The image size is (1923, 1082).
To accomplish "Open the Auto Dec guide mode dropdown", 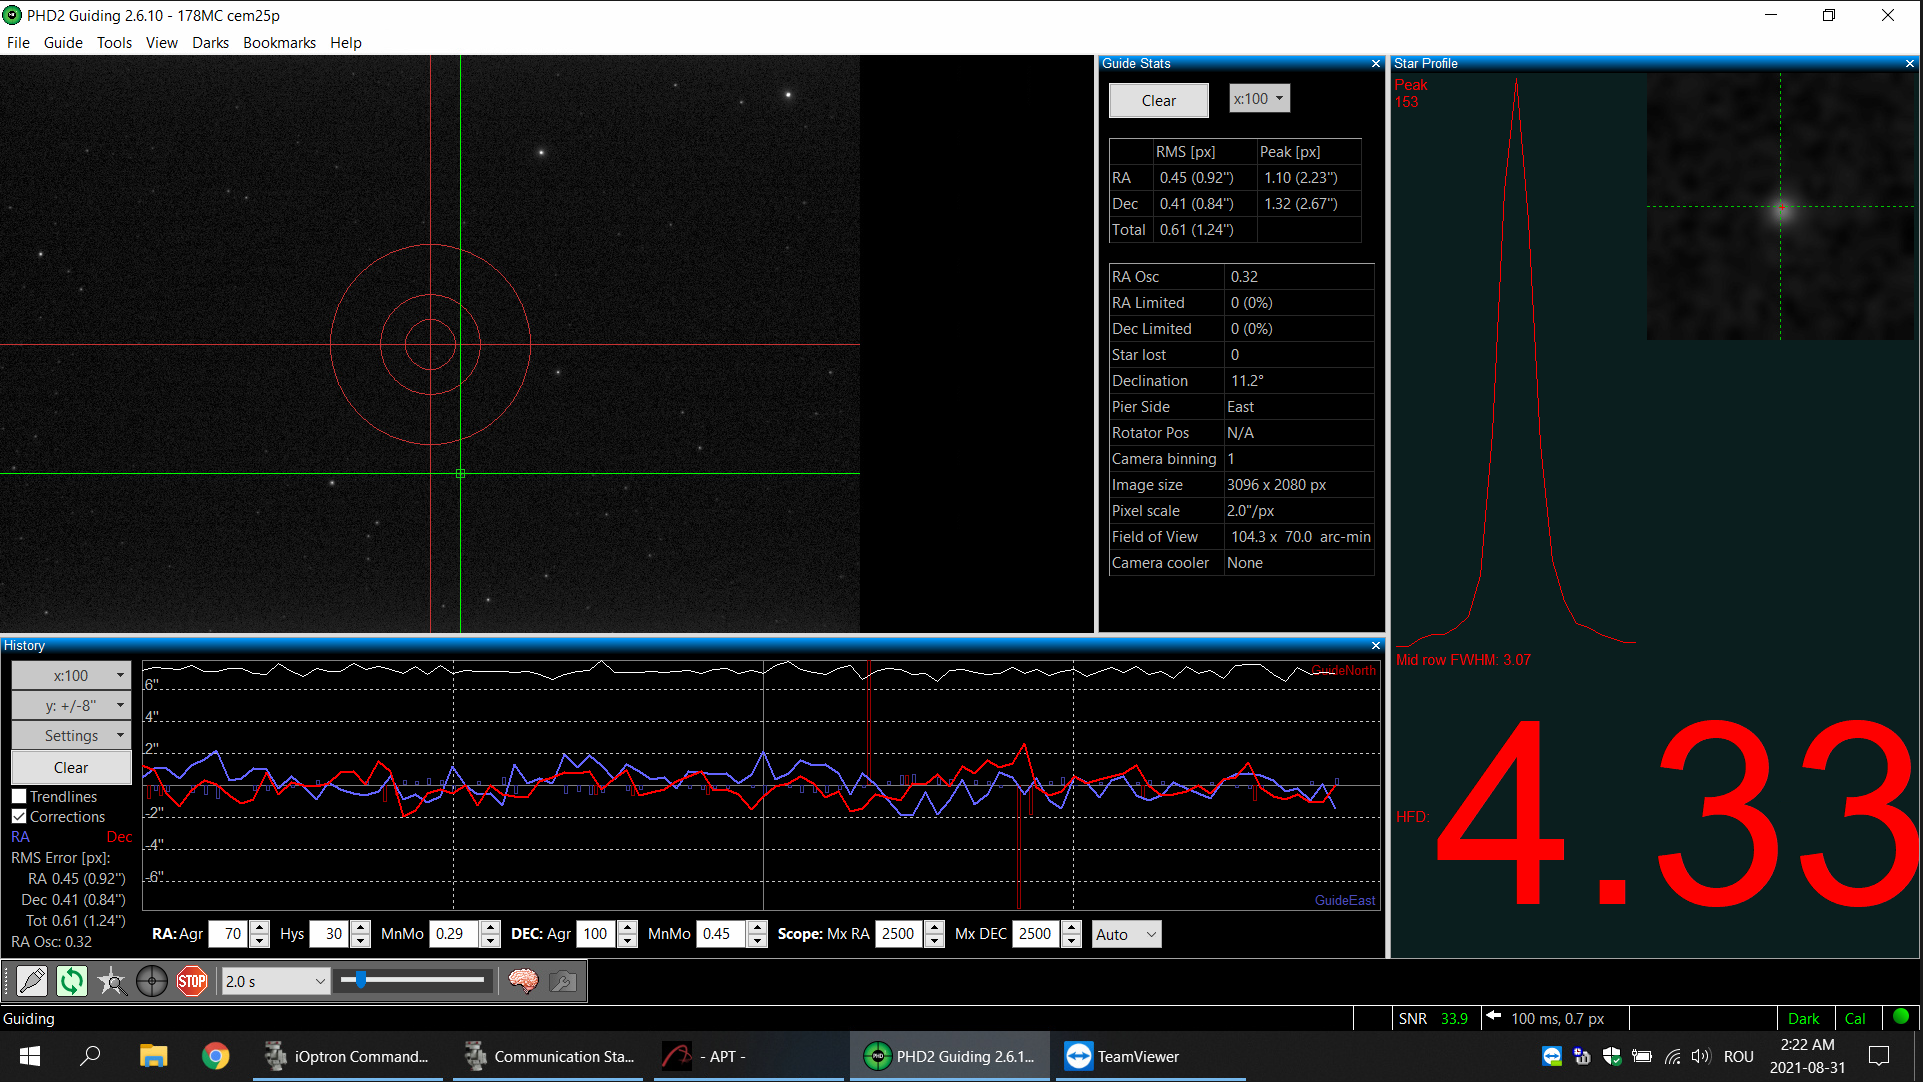I will (x=1126, y=934).
